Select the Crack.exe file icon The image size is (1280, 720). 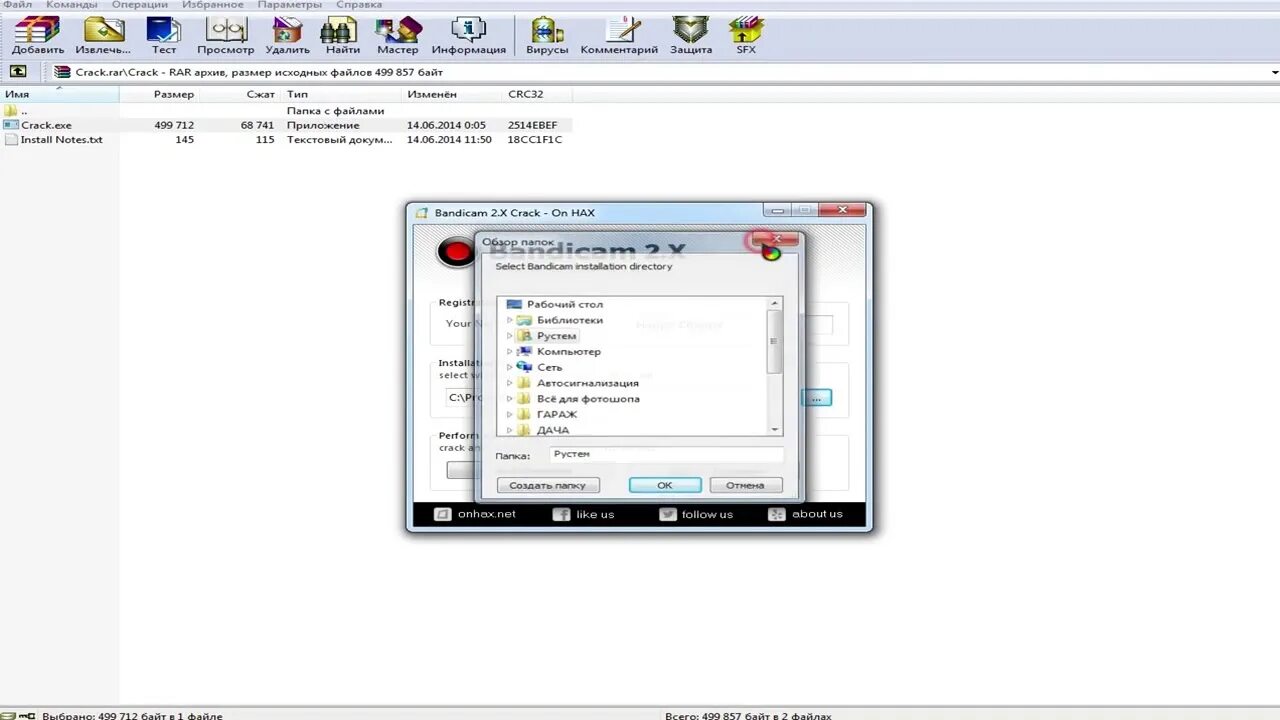(11, 125)
